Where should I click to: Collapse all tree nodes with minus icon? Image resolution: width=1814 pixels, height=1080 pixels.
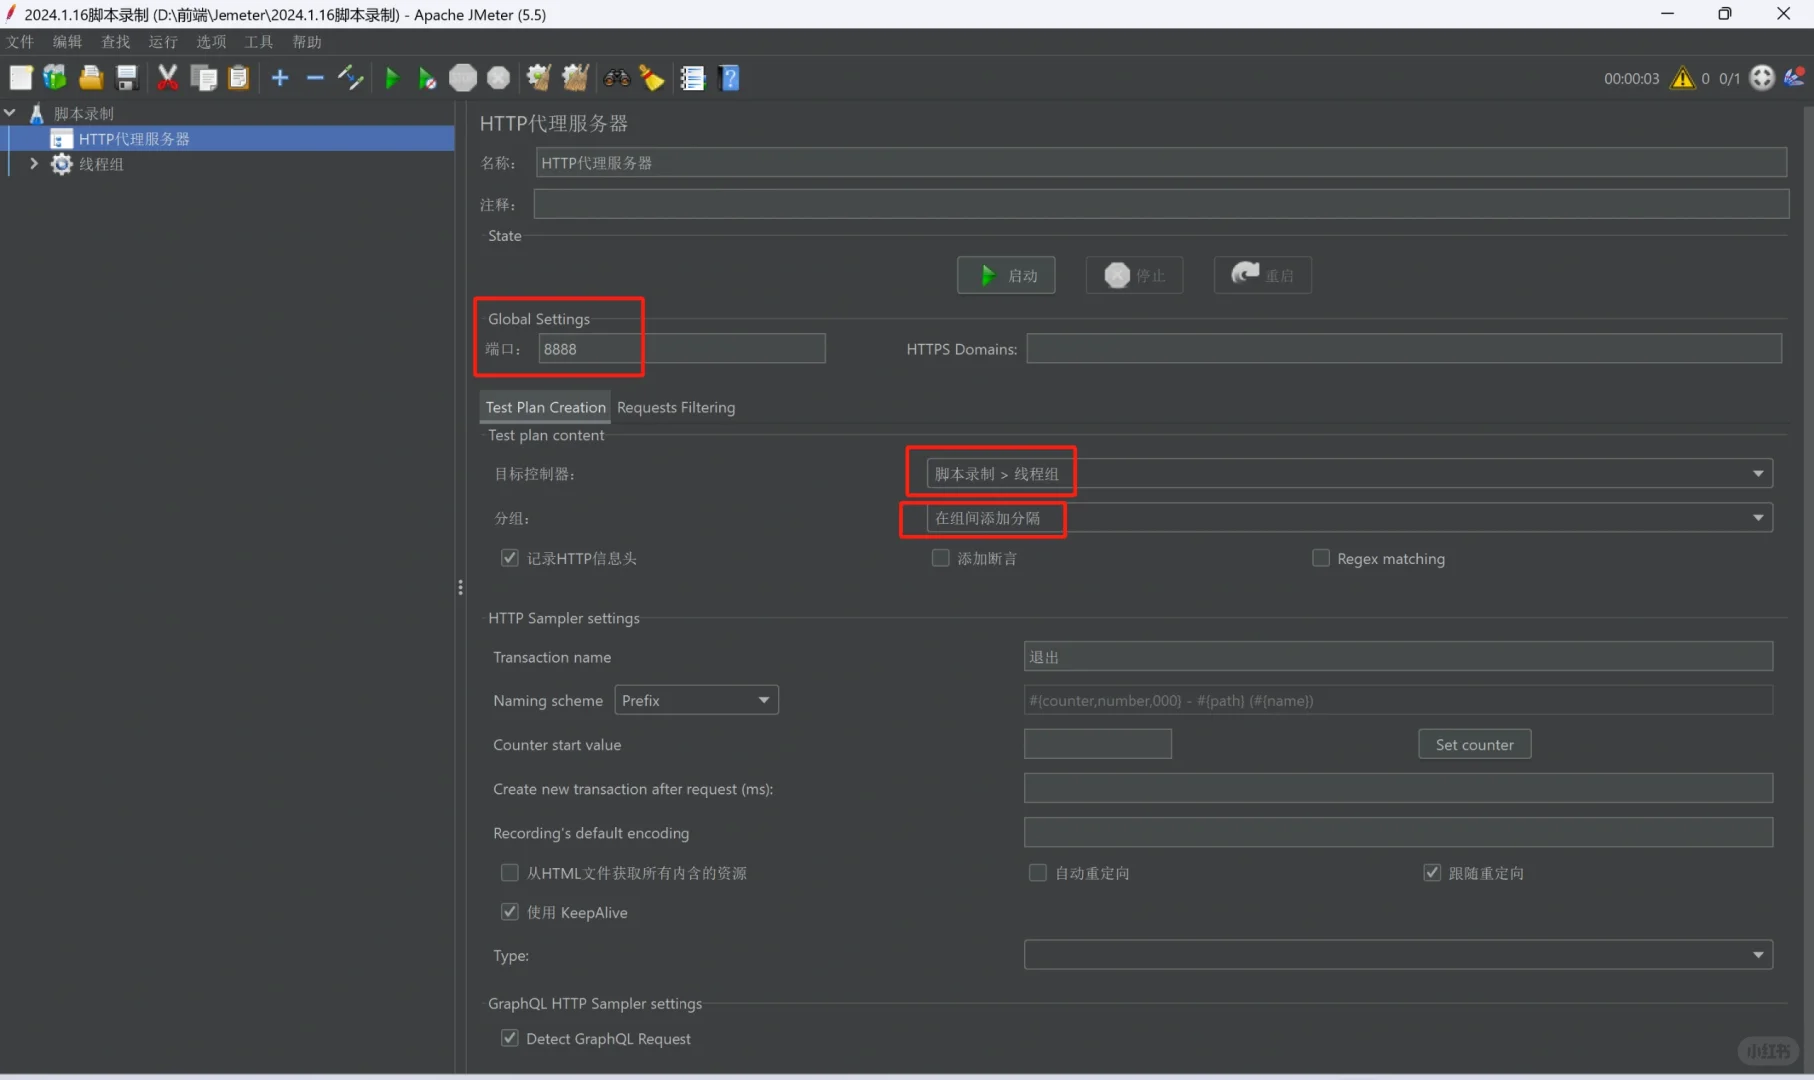[x=315, y=78]
